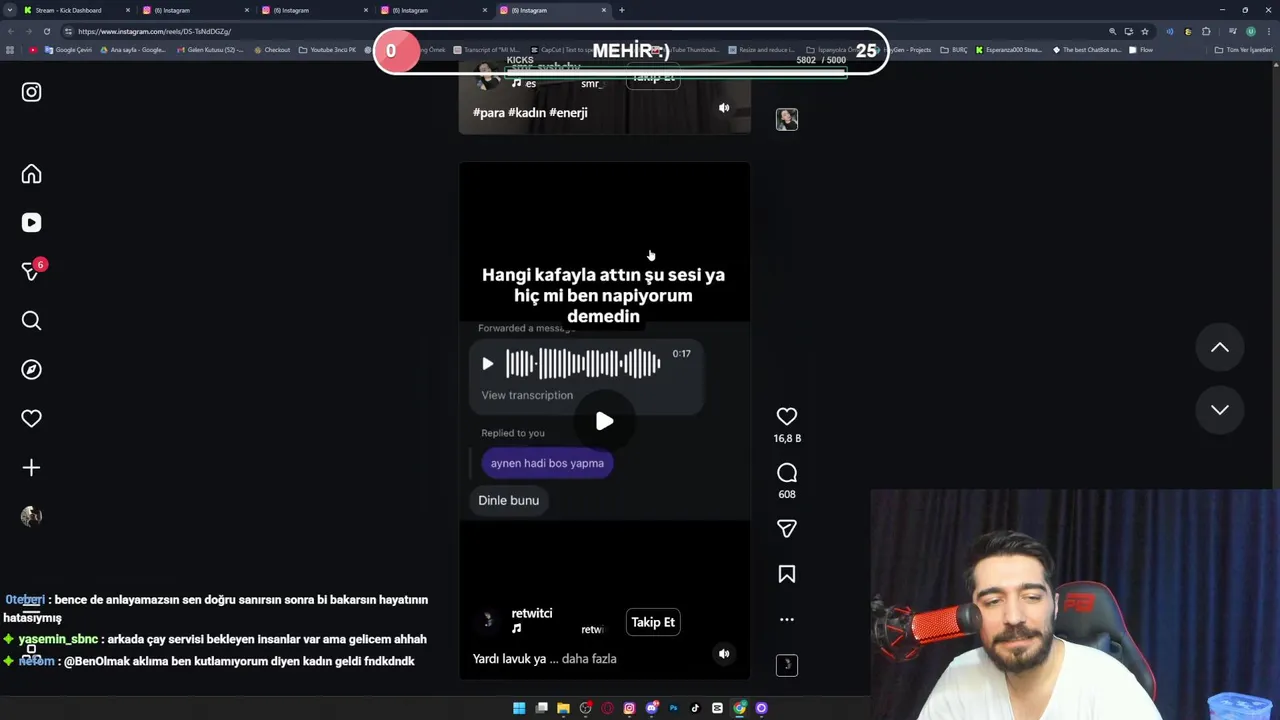Click the 'Dinle bunu' message bubble
1280x720 pixels.
coord(508,500)
